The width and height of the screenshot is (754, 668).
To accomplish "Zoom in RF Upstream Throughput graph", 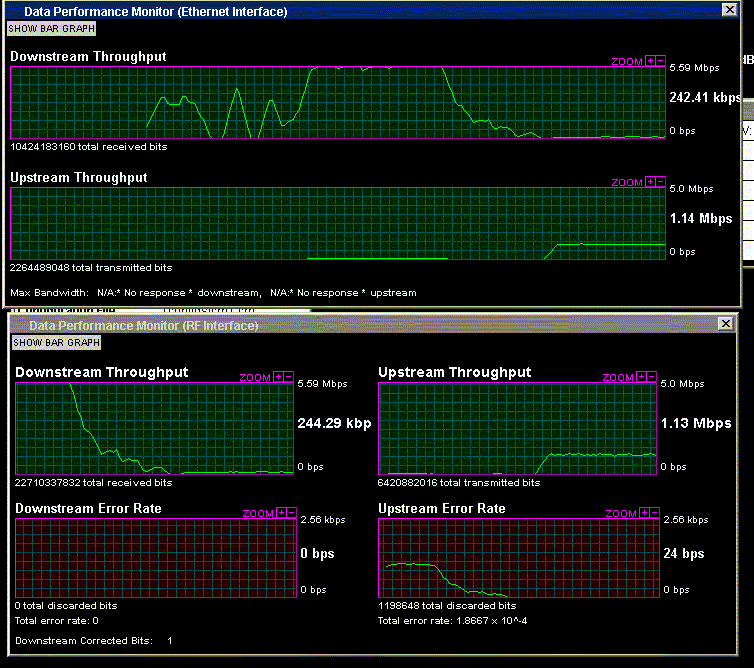I will click(x=641, y=377).
